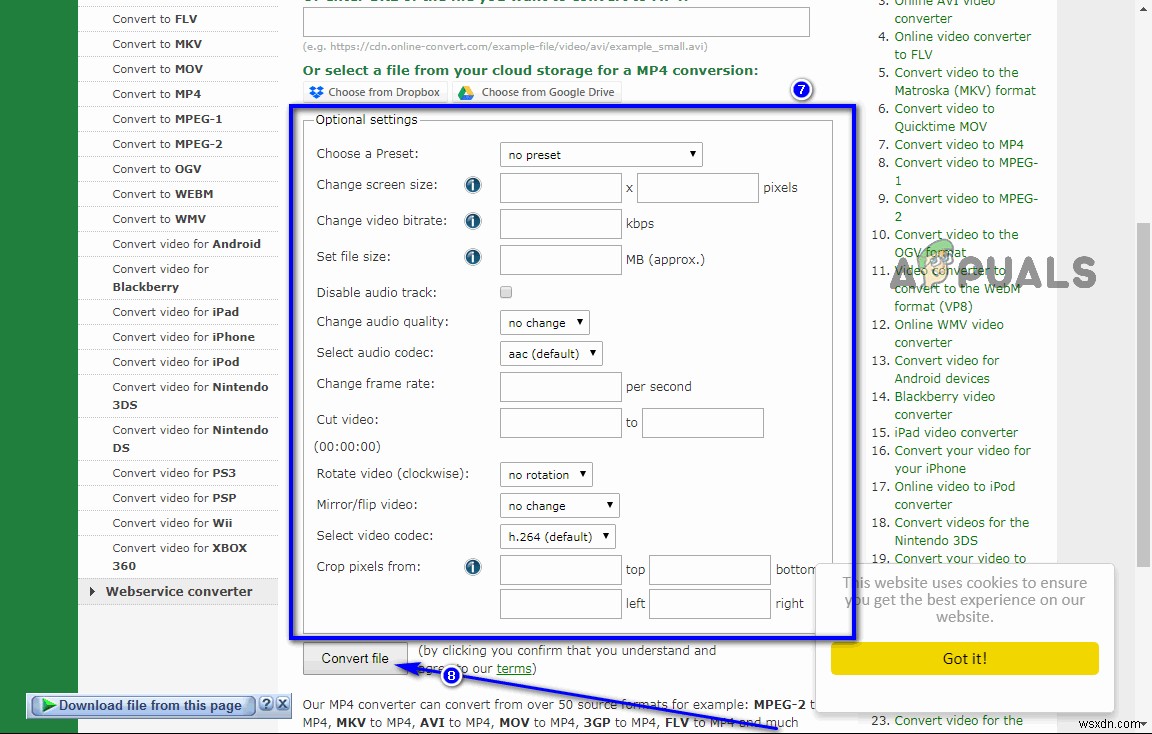The image size is (1152, 734).
Task: Click the crop pixels info icon
Action: [473, 567]
